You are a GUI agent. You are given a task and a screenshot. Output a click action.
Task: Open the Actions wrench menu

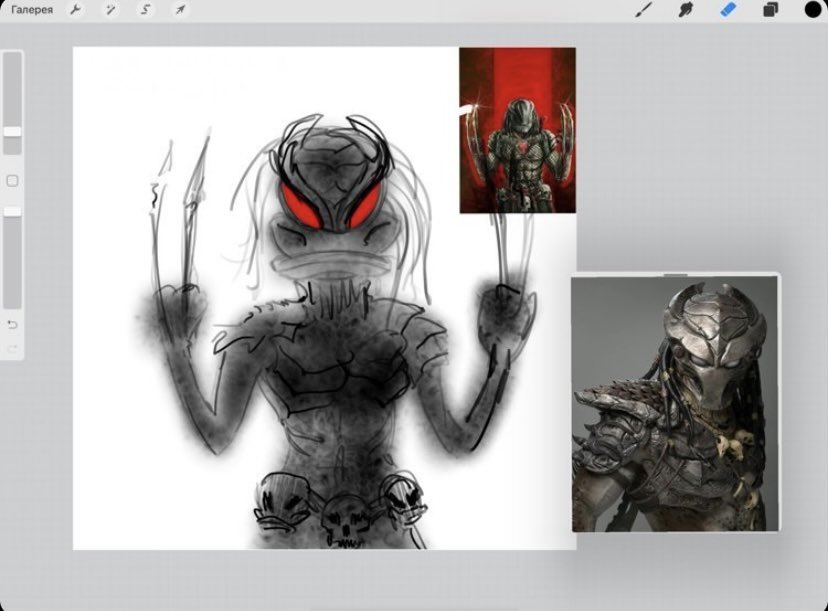pos(76,10)
